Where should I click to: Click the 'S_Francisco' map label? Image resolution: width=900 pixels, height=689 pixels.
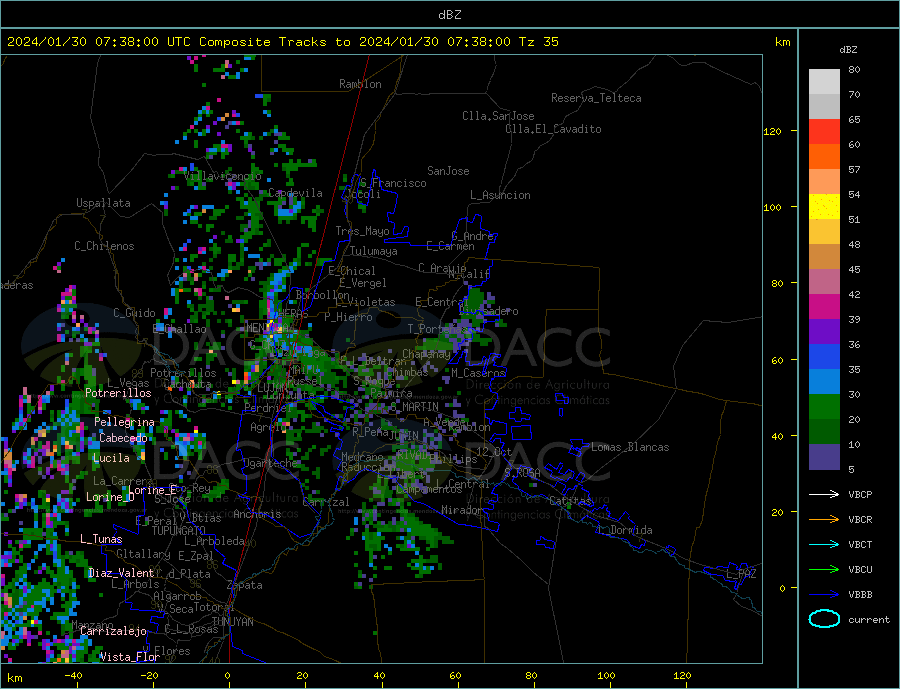pos(393,183)
